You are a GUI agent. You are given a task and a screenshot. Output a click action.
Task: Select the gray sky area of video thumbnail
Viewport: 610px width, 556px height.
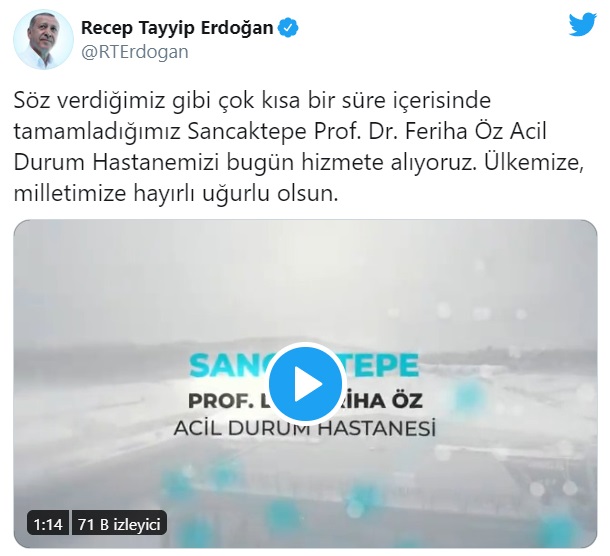coord(305,280)
